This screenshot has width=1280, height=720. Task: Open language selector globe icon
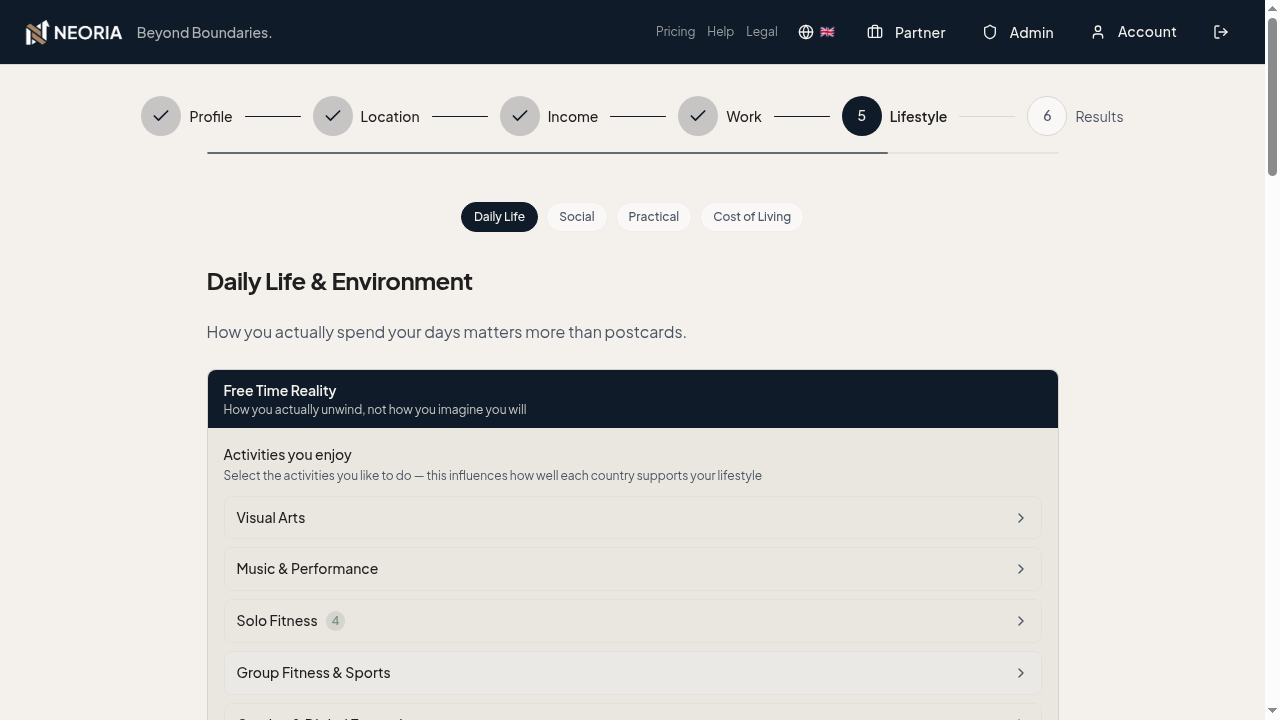[806, 32]
